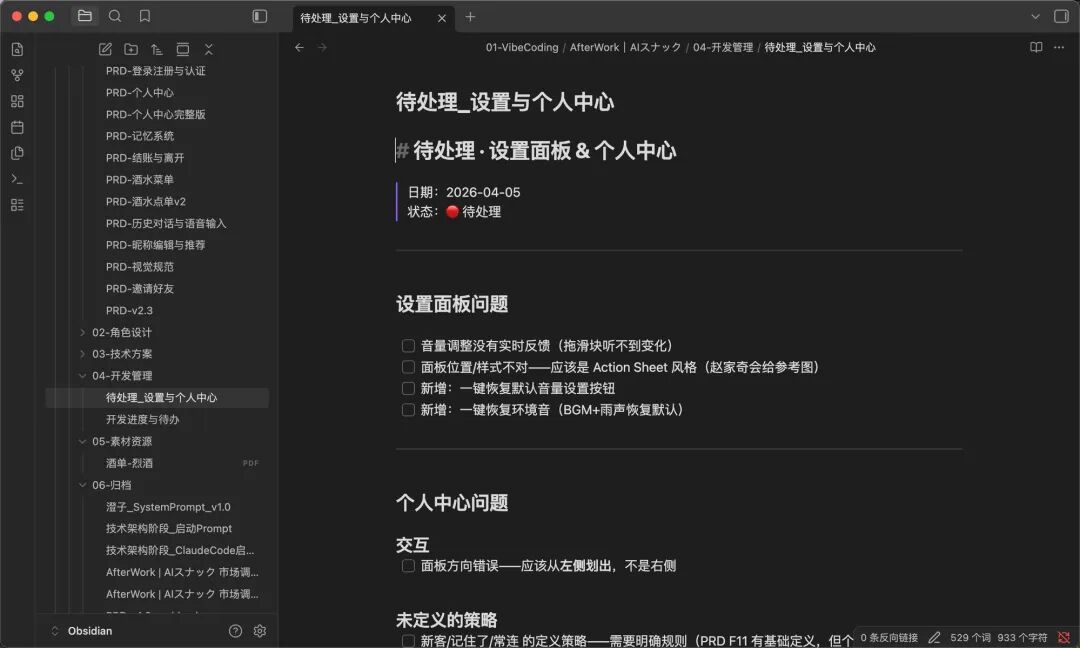
Task: Open Obsidian settings gear icon
Action: (260, 631)
